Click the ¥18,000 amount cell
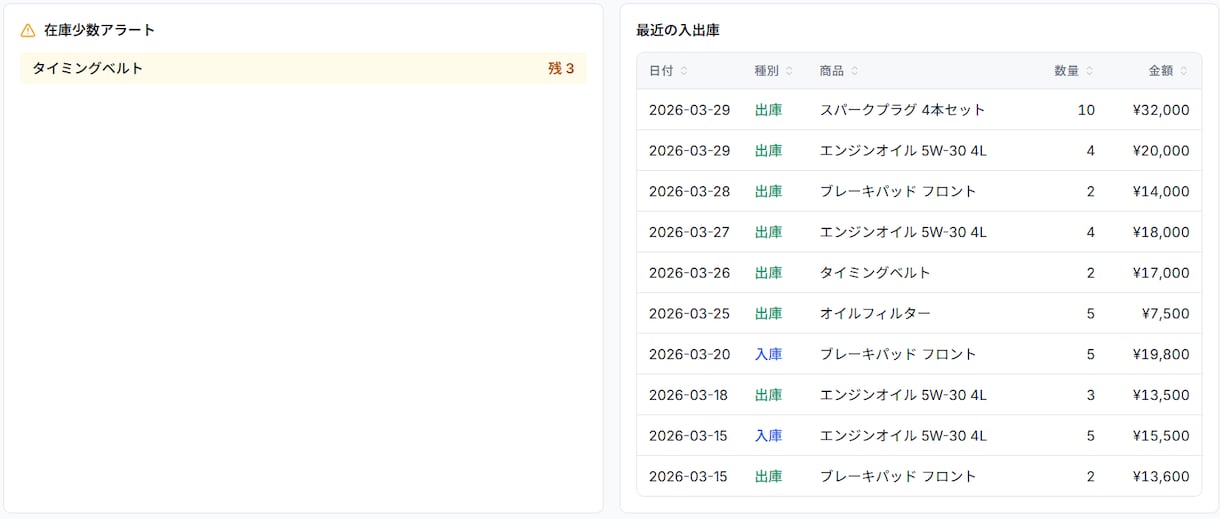 [1161, 232]
